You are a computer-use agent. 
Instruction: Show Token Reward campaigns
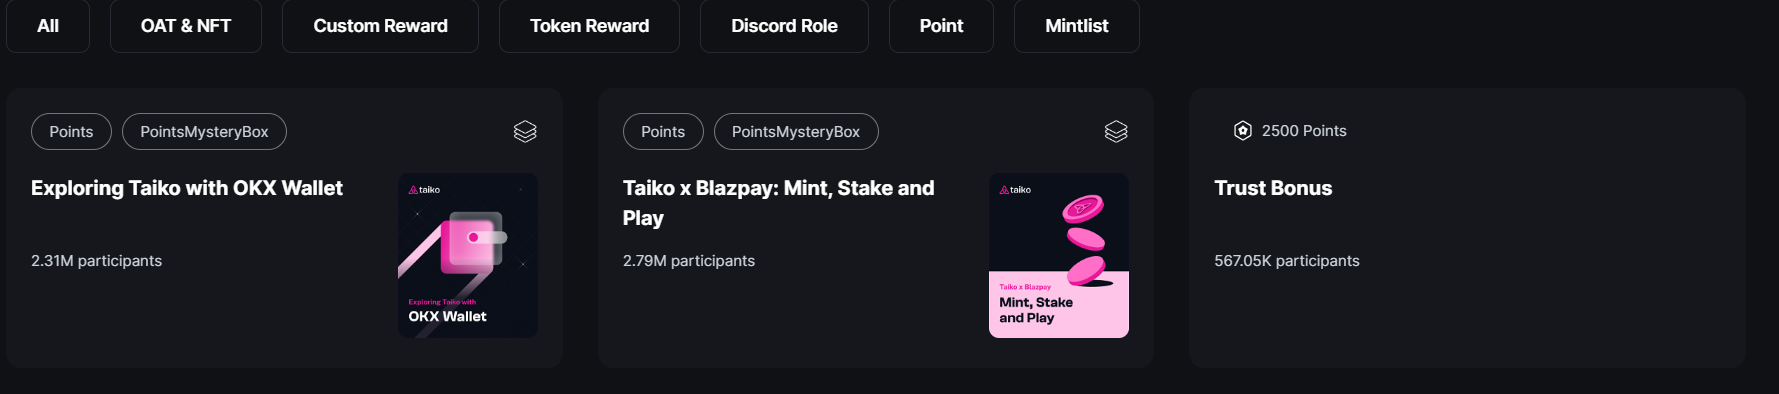pos(589,26)
